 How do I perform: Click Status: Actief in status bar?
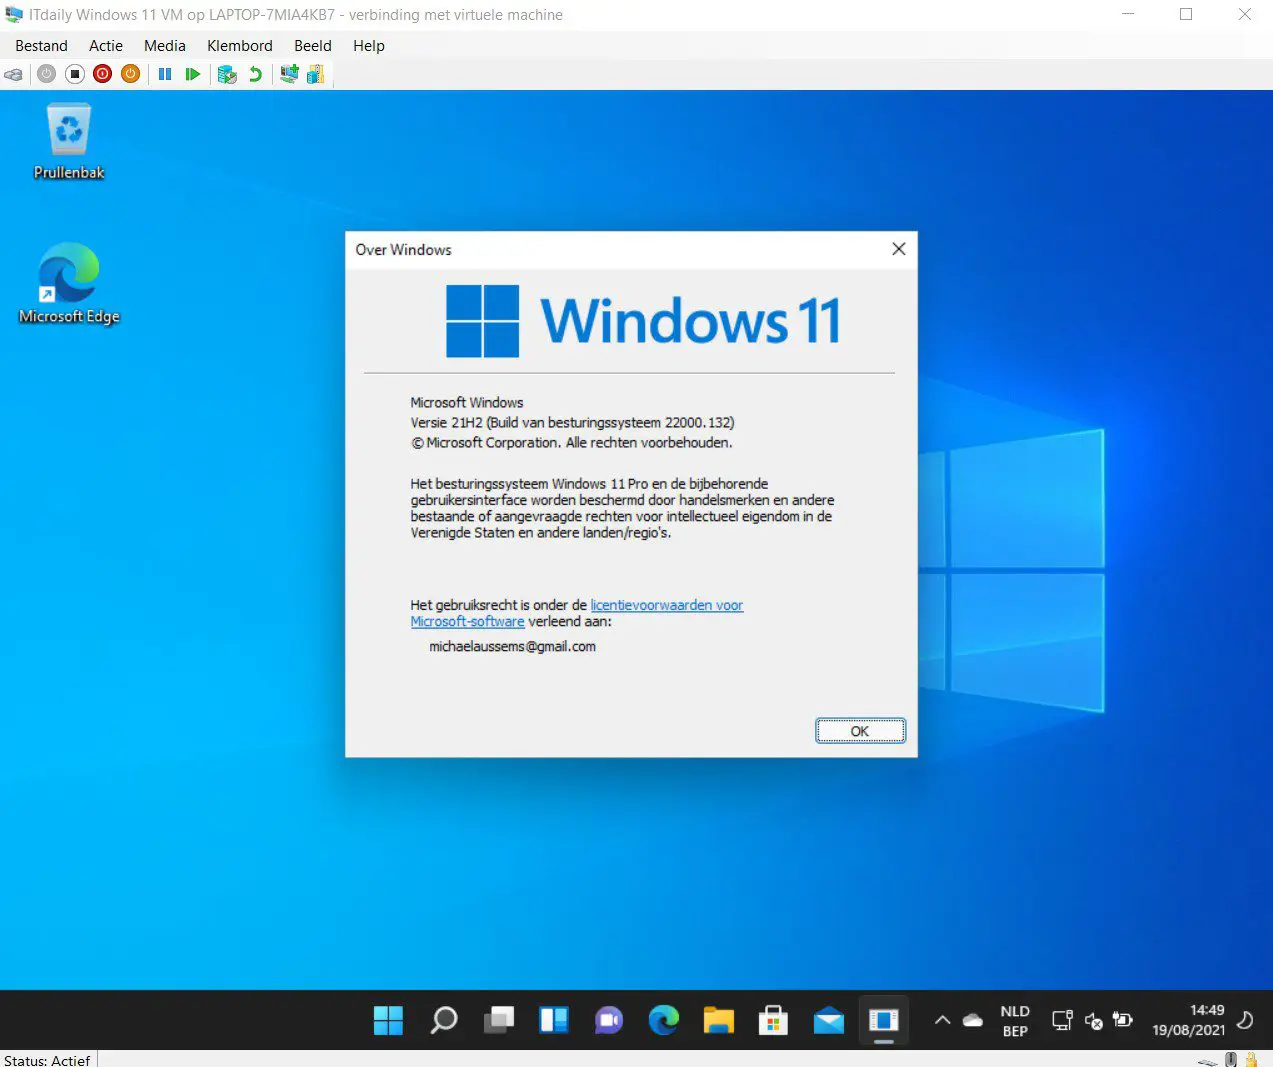click(x=47, y=1059)
